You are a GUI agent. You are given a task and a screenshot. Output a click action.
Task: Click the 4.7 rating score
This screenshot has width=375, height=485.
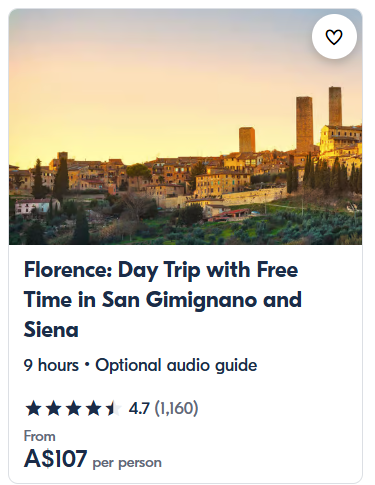point(139,408)
